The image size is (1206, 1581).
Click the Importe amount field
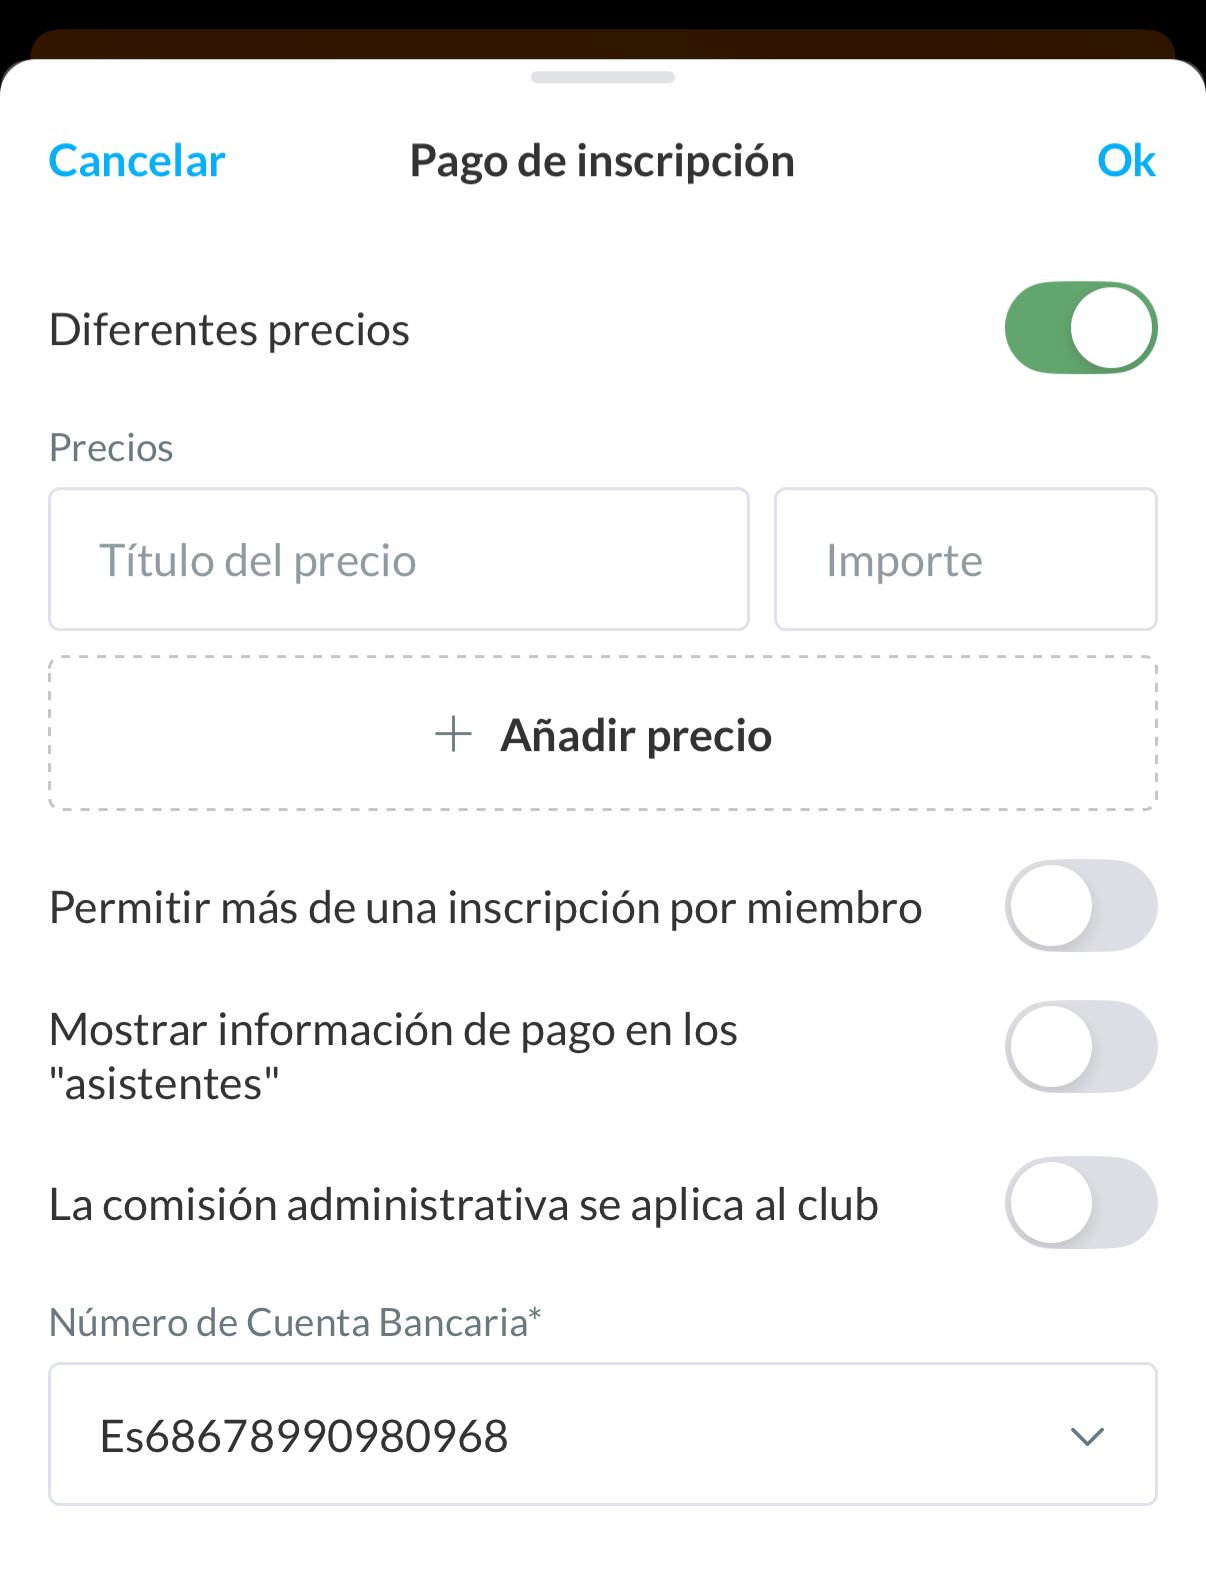965,560
